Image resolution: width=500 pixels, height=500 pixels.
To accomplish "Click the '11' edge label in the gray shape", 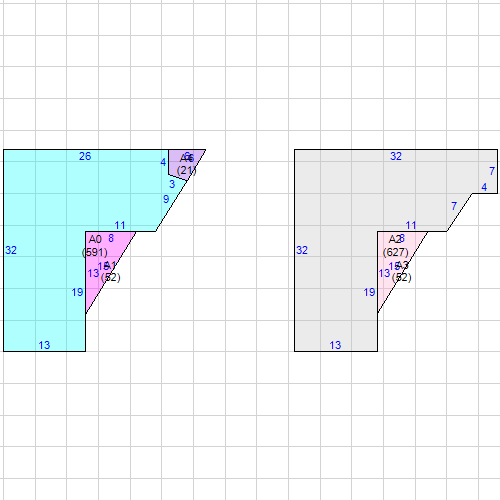I will (411, 225).
